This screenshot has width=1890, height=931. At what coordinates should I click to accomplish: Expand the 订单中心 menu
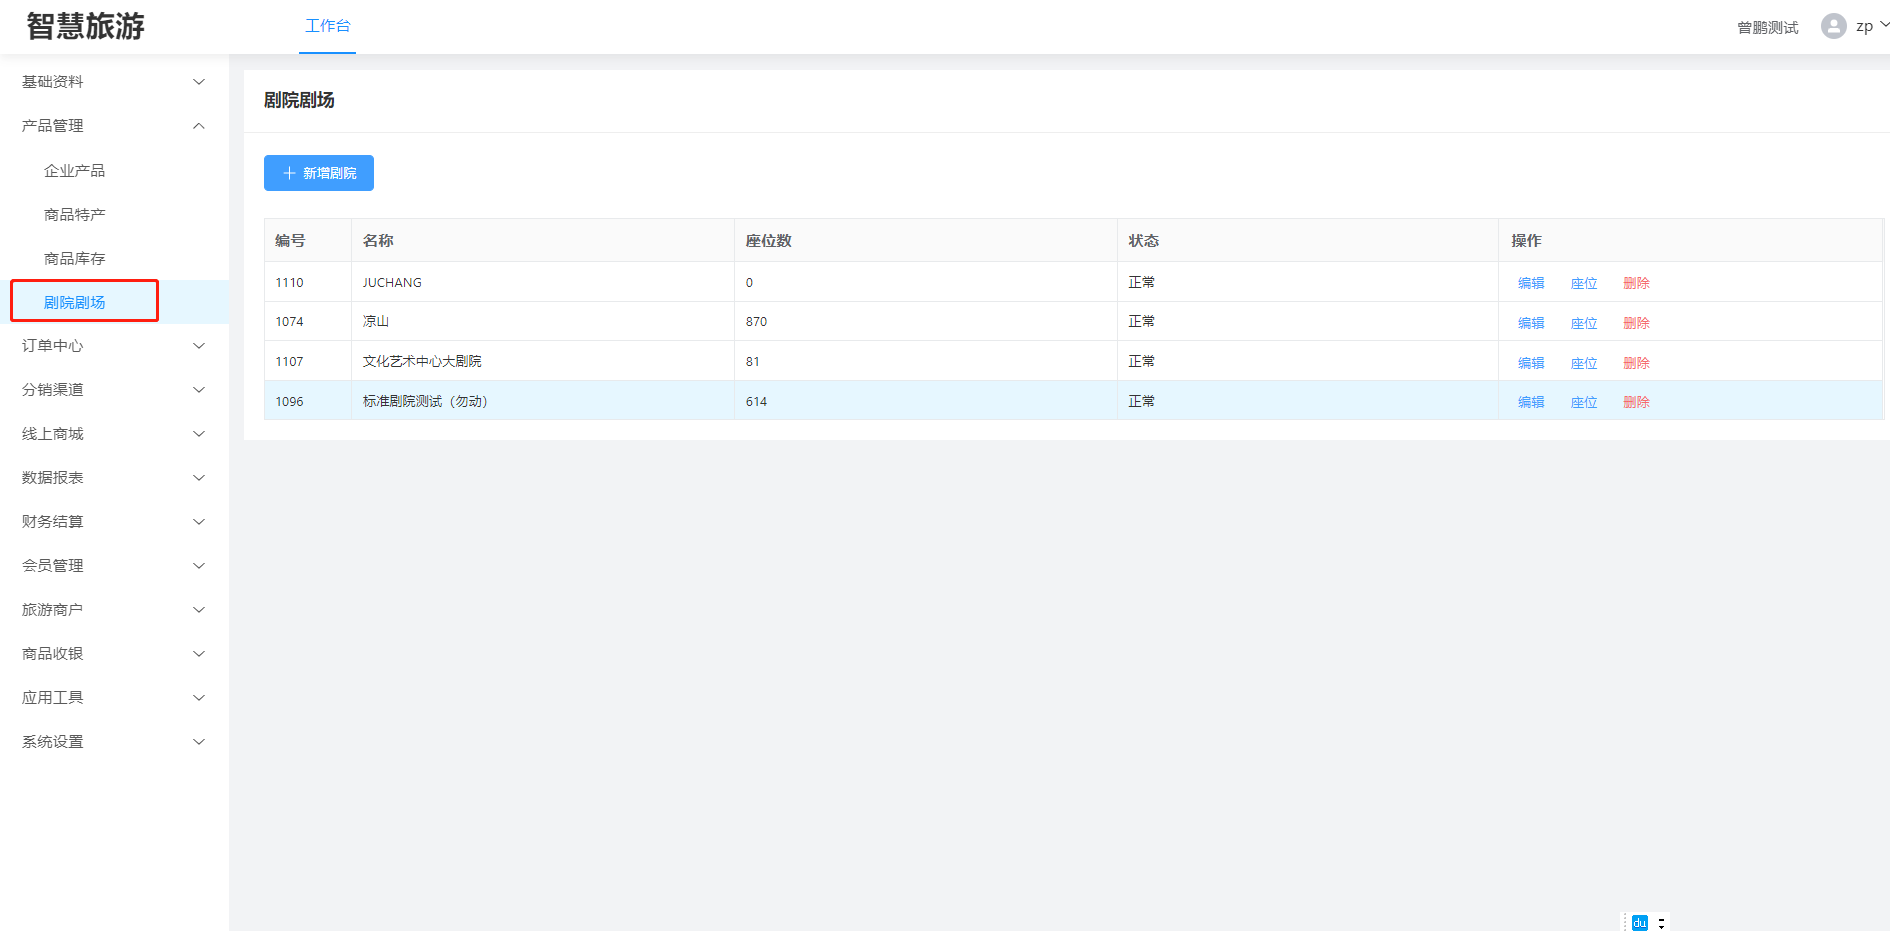[113, 346]
